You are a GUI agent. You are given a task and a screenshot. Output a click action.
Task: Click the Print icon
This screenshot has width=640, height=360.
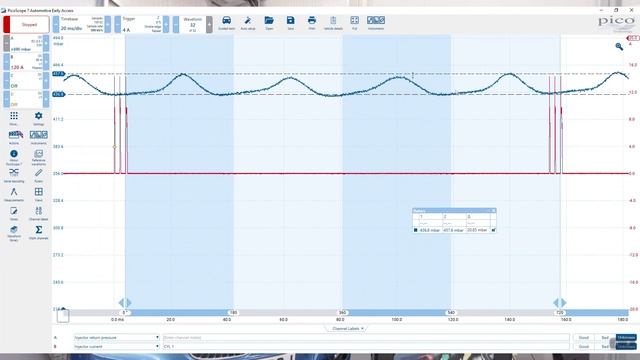coord(312,23)
